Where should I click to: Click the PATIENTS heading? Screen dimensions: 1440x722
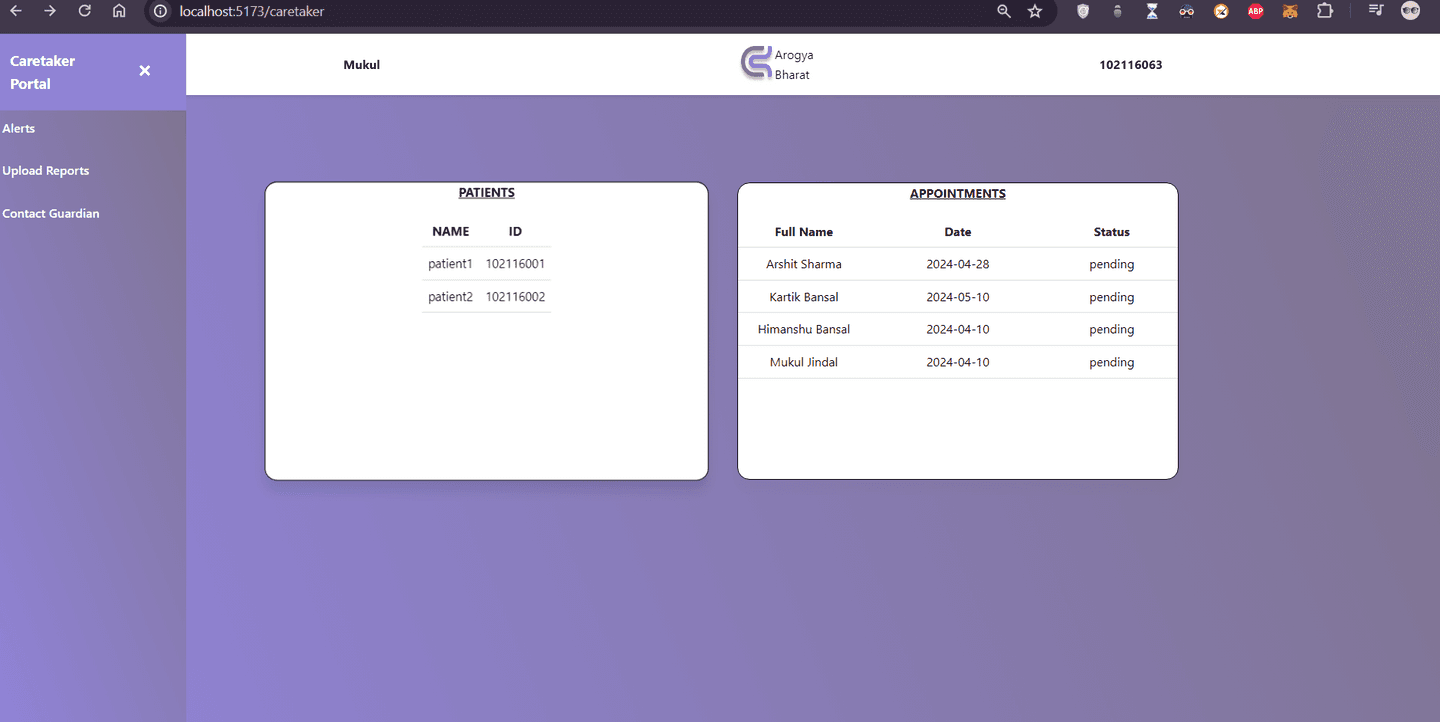(487, 193)
